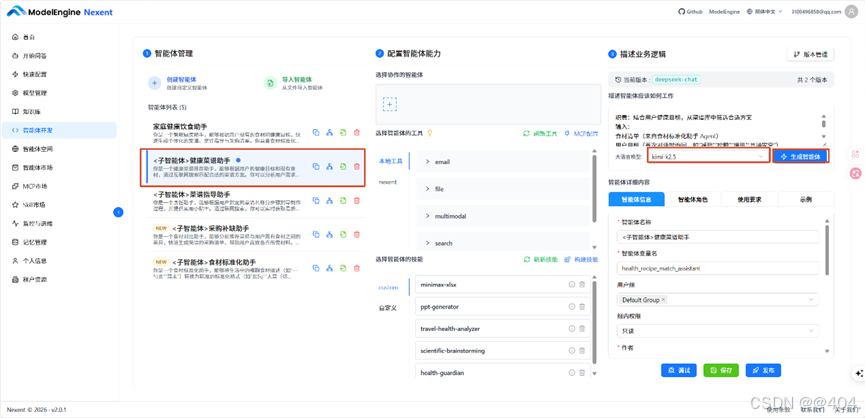This screenshot has width=865, height=418.
Task: Select the 自定义 skill category tab
Action: (x=387, y=308)
